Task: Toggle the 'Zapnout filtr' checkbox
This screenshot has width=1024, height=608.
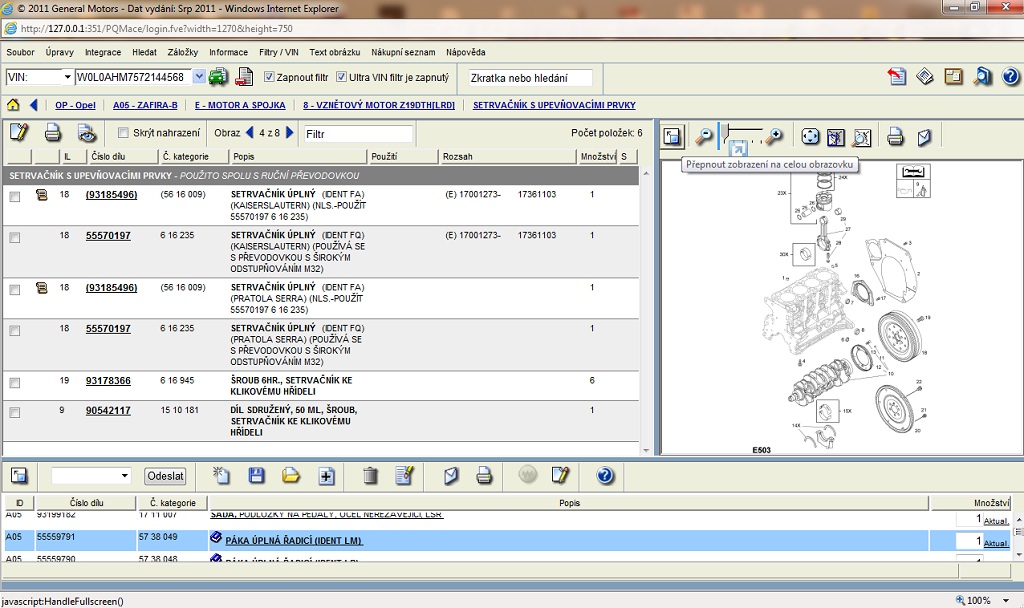Action: tap(269, 77)
